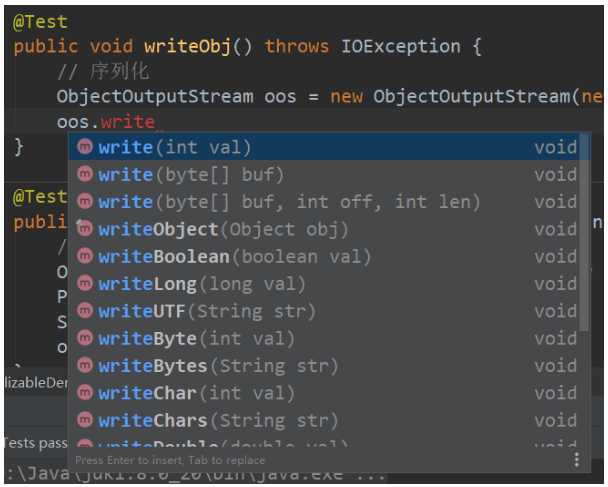The width and height of the screenshot is (608, 487).
Task: Click the completion list vertical scrollbar
Action: [584, 233]
